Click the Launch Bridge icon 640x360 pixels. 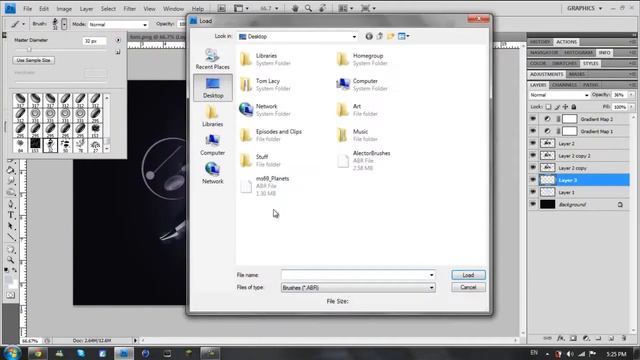coord(221,8)
